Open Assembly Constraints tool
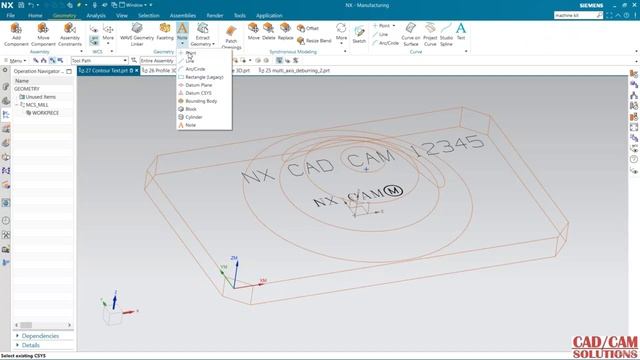The width and height of the screenshot is (640, 360). pos(70,34)
